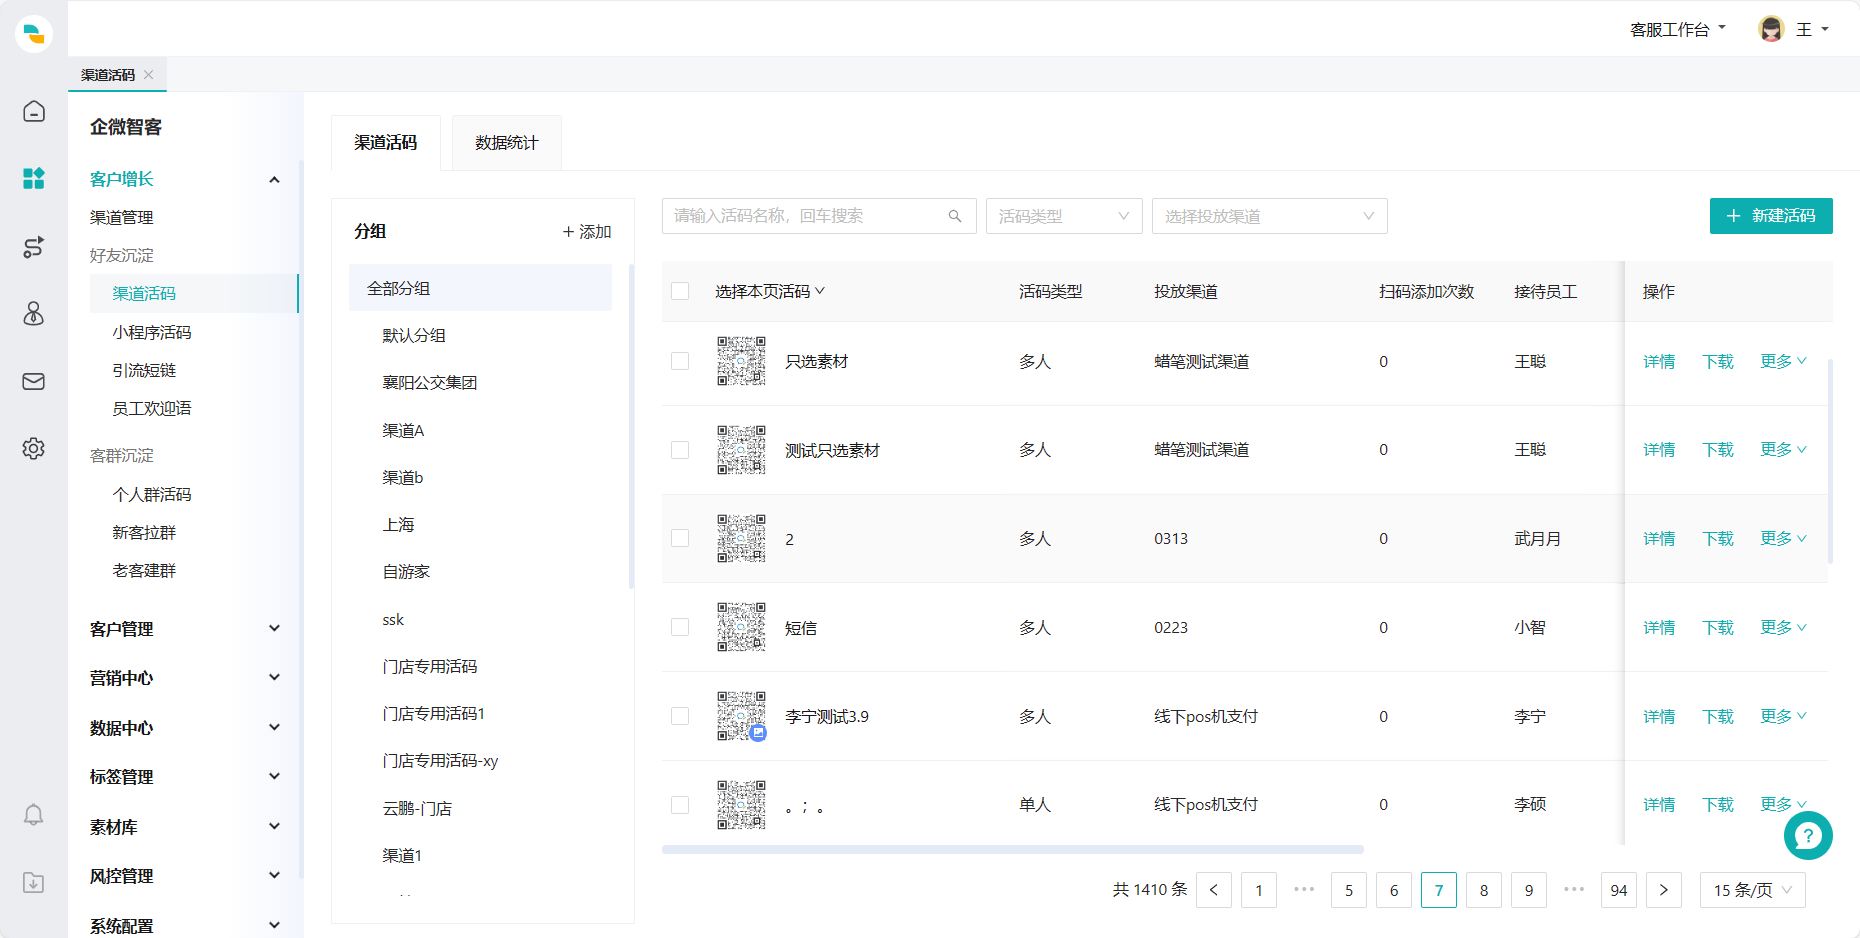Open the 选择投放渠道 dropdown
Image resolution: width=1860 pixels, height=938 pixels.
pyautogui.click(x=1270, y=216)
